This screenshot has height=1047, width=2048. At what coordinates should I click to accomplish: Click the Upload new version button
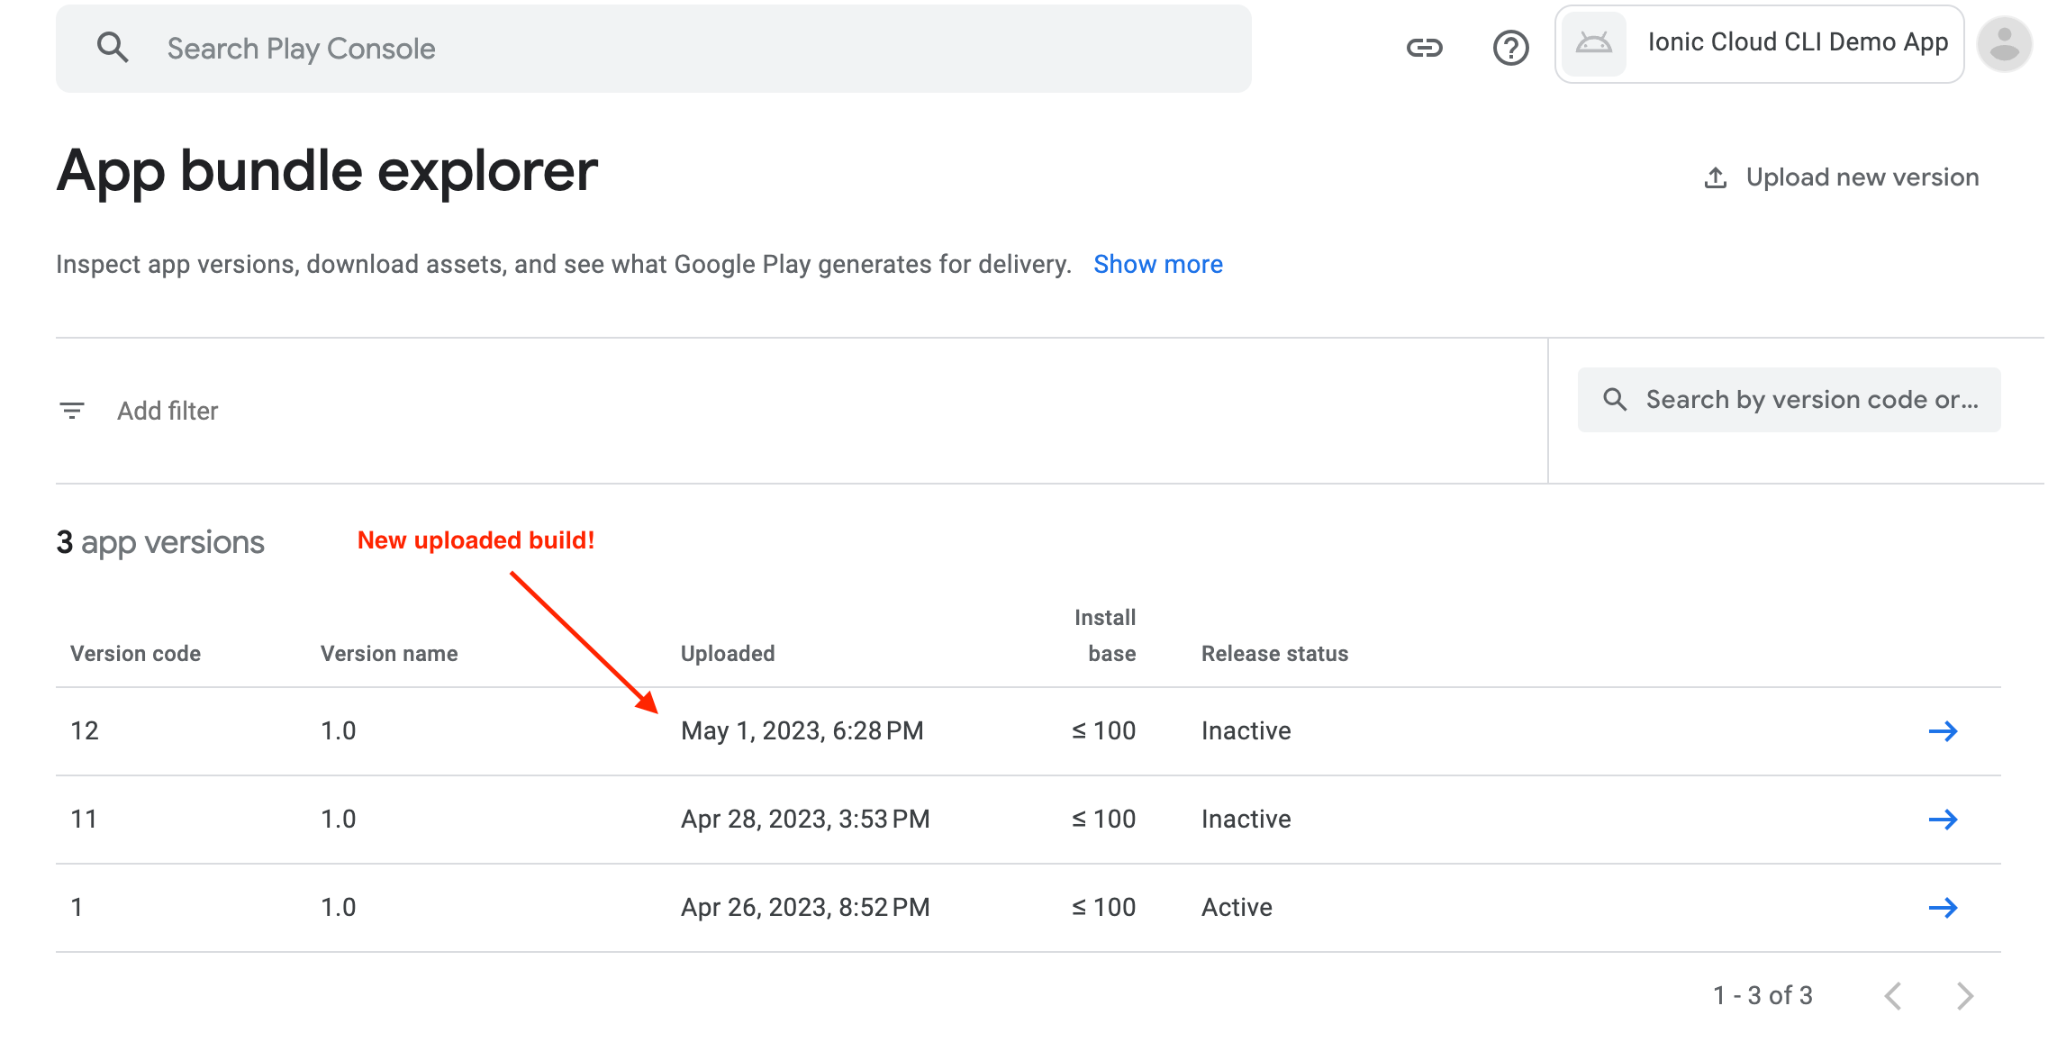pos(1860,176)
